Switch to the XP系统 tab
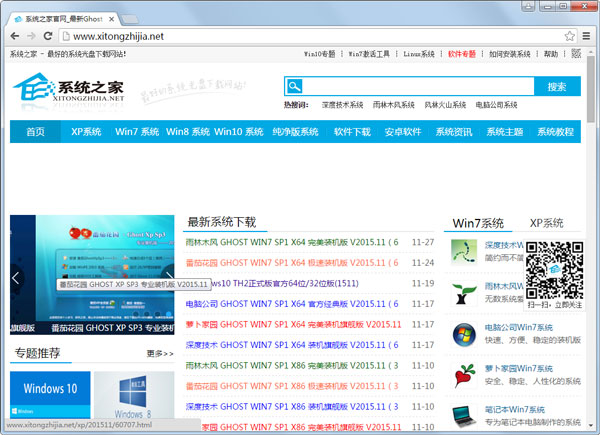The image size is (600, 435). coord(546,223)
